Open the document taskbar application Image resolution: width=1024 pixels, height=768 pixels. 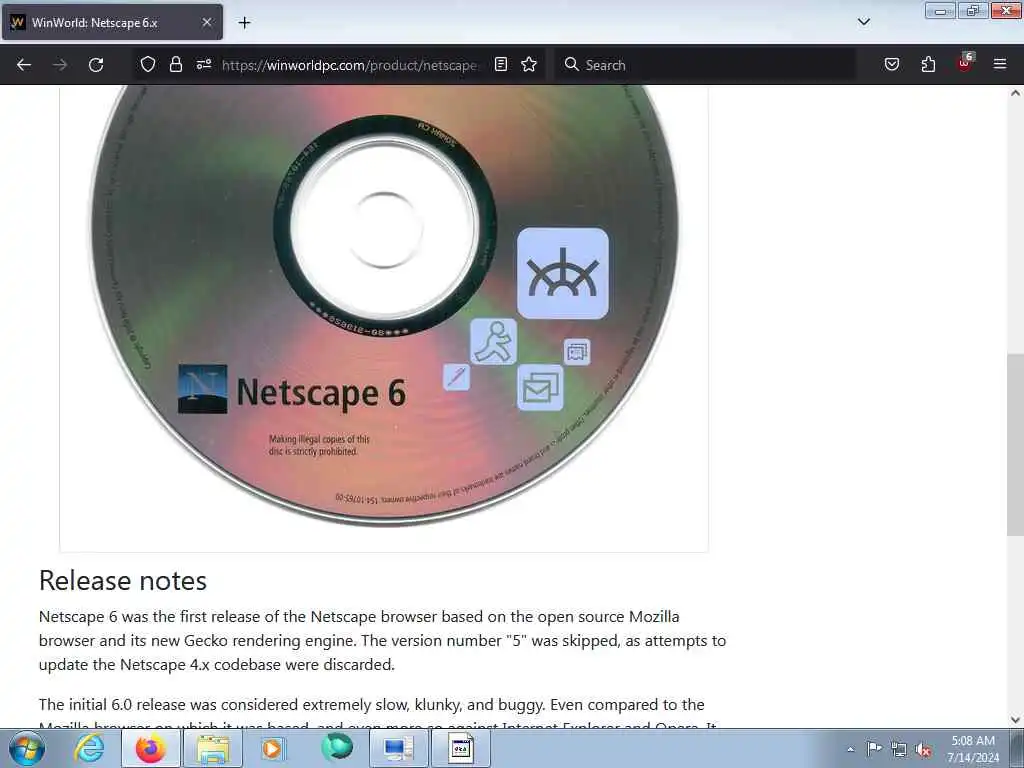[x=461, y=748]
